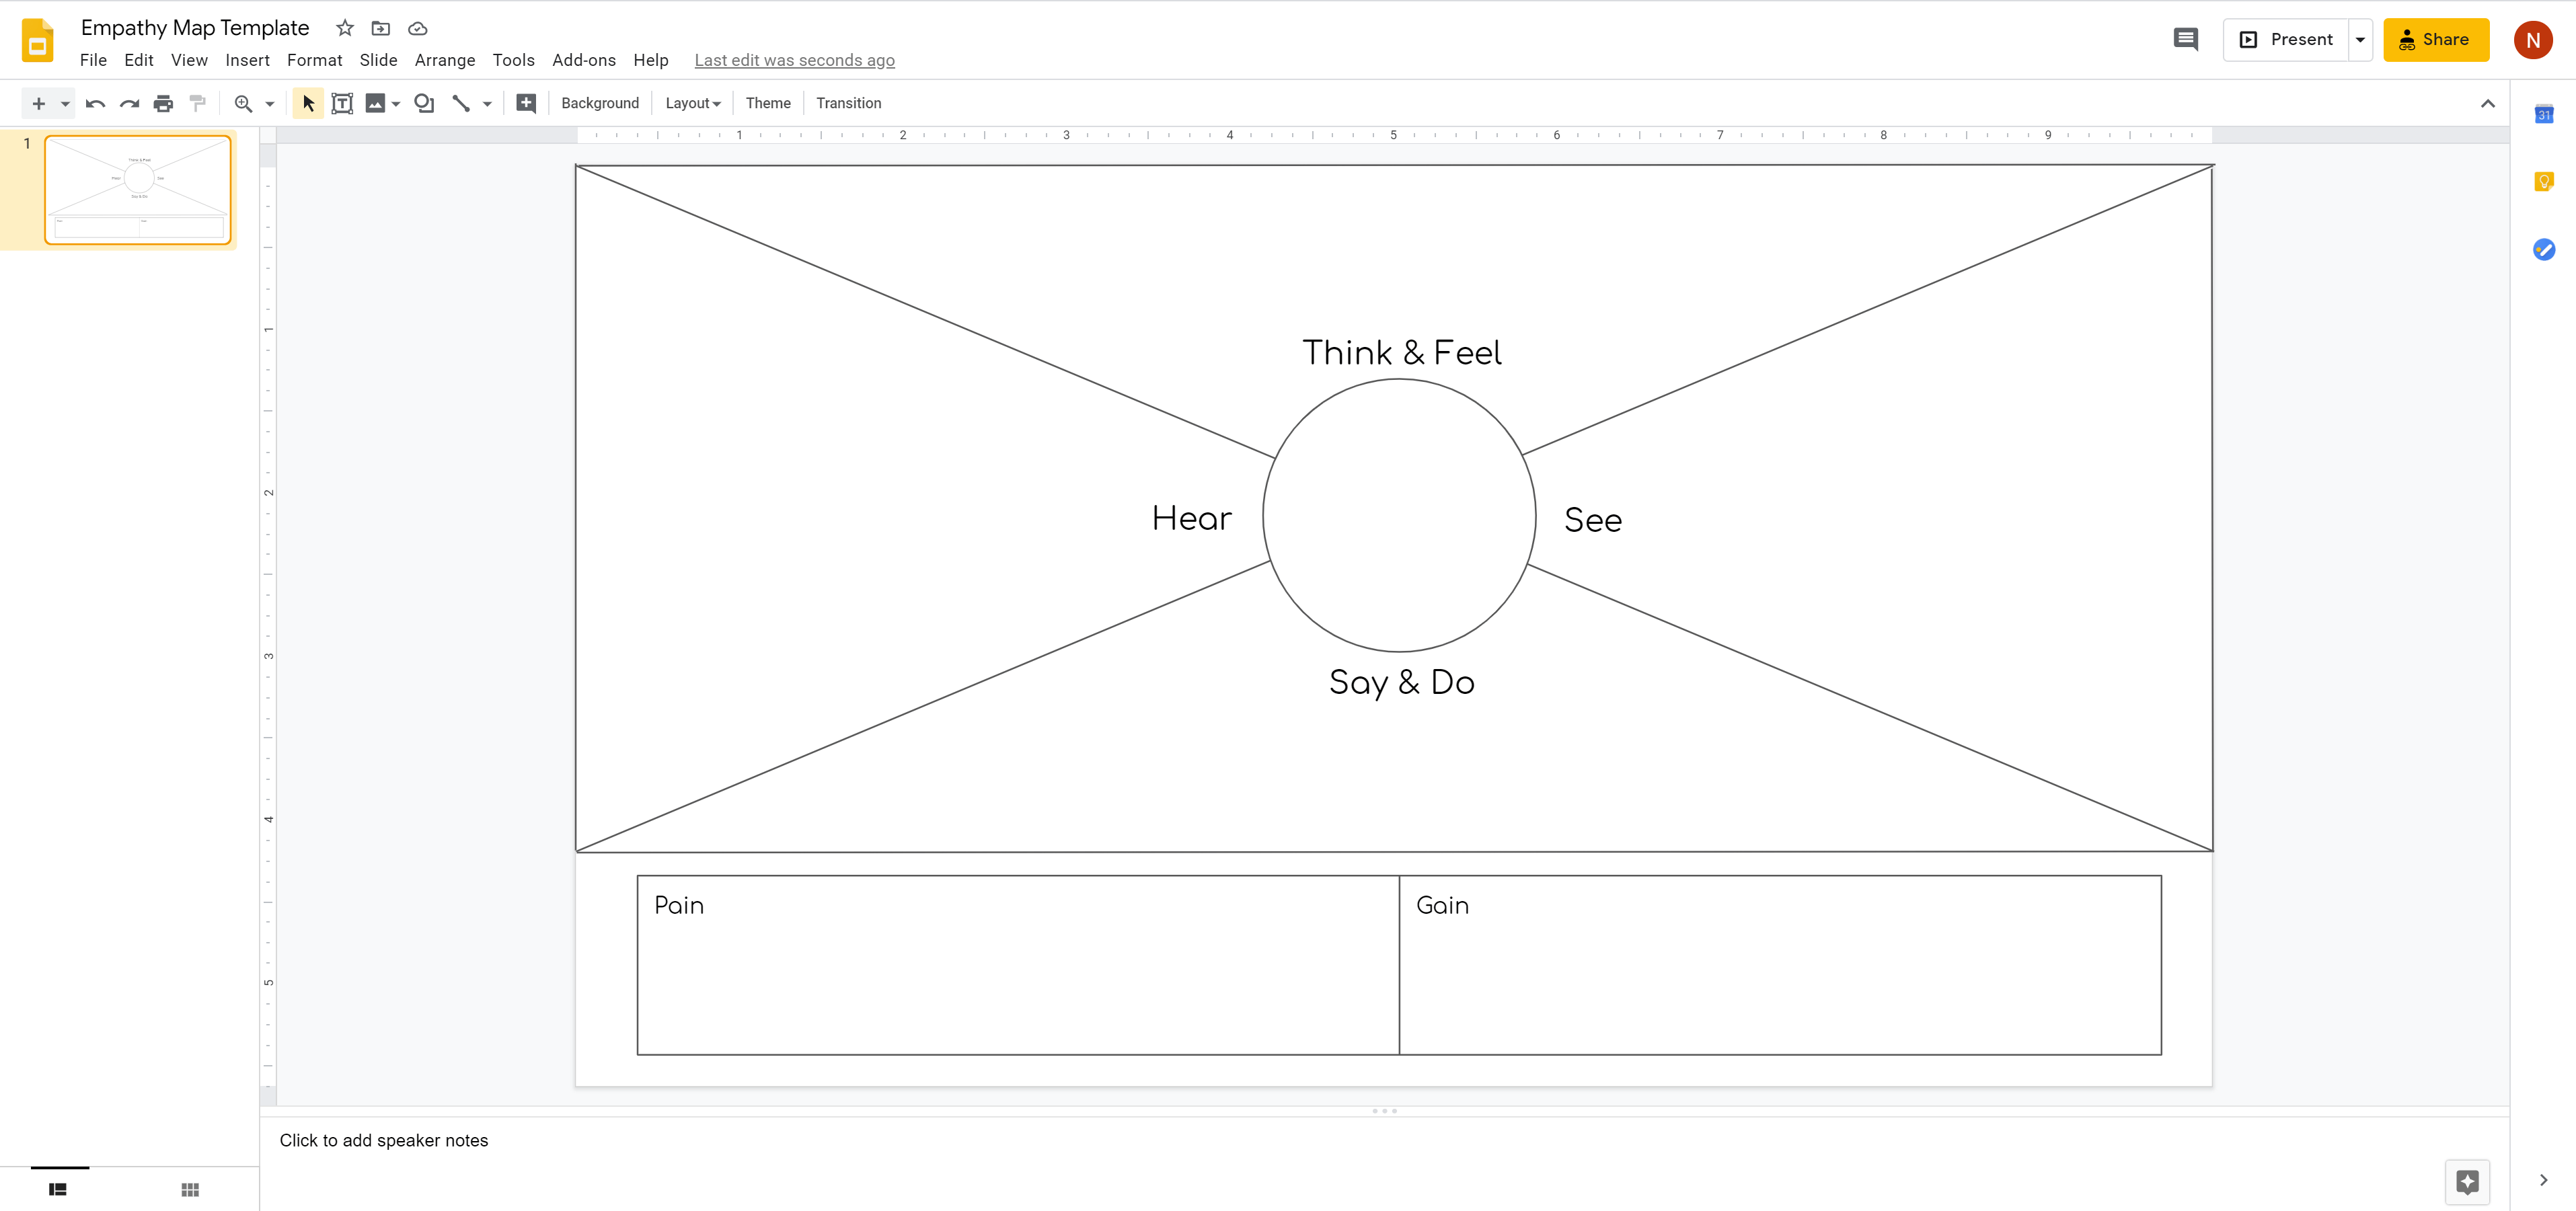Click the Transition button

click(848, 103)
